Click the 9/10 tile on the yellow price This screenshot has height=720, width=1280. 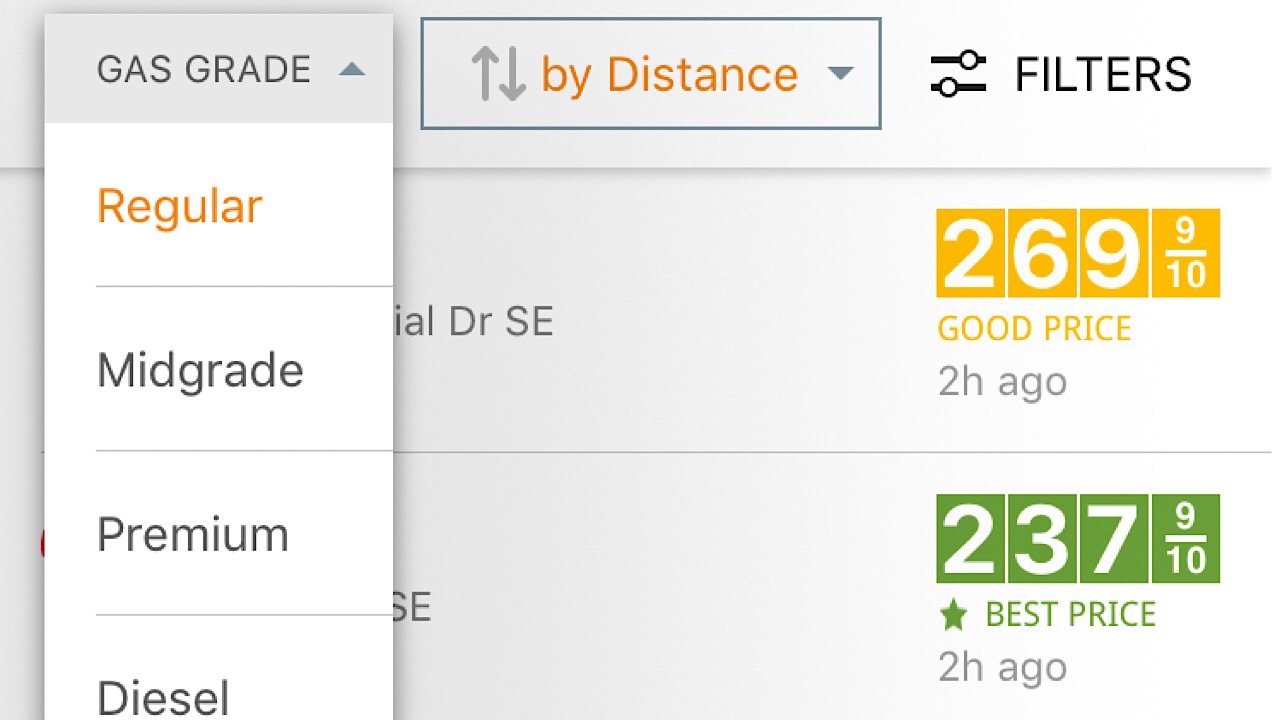(x=1185, y=253)
